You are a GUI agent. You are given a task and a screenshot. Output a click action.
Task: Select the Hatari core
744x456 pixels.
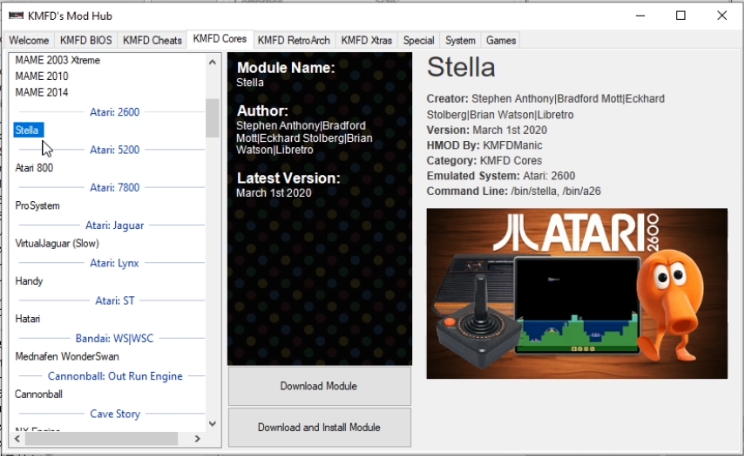[28, 318]
